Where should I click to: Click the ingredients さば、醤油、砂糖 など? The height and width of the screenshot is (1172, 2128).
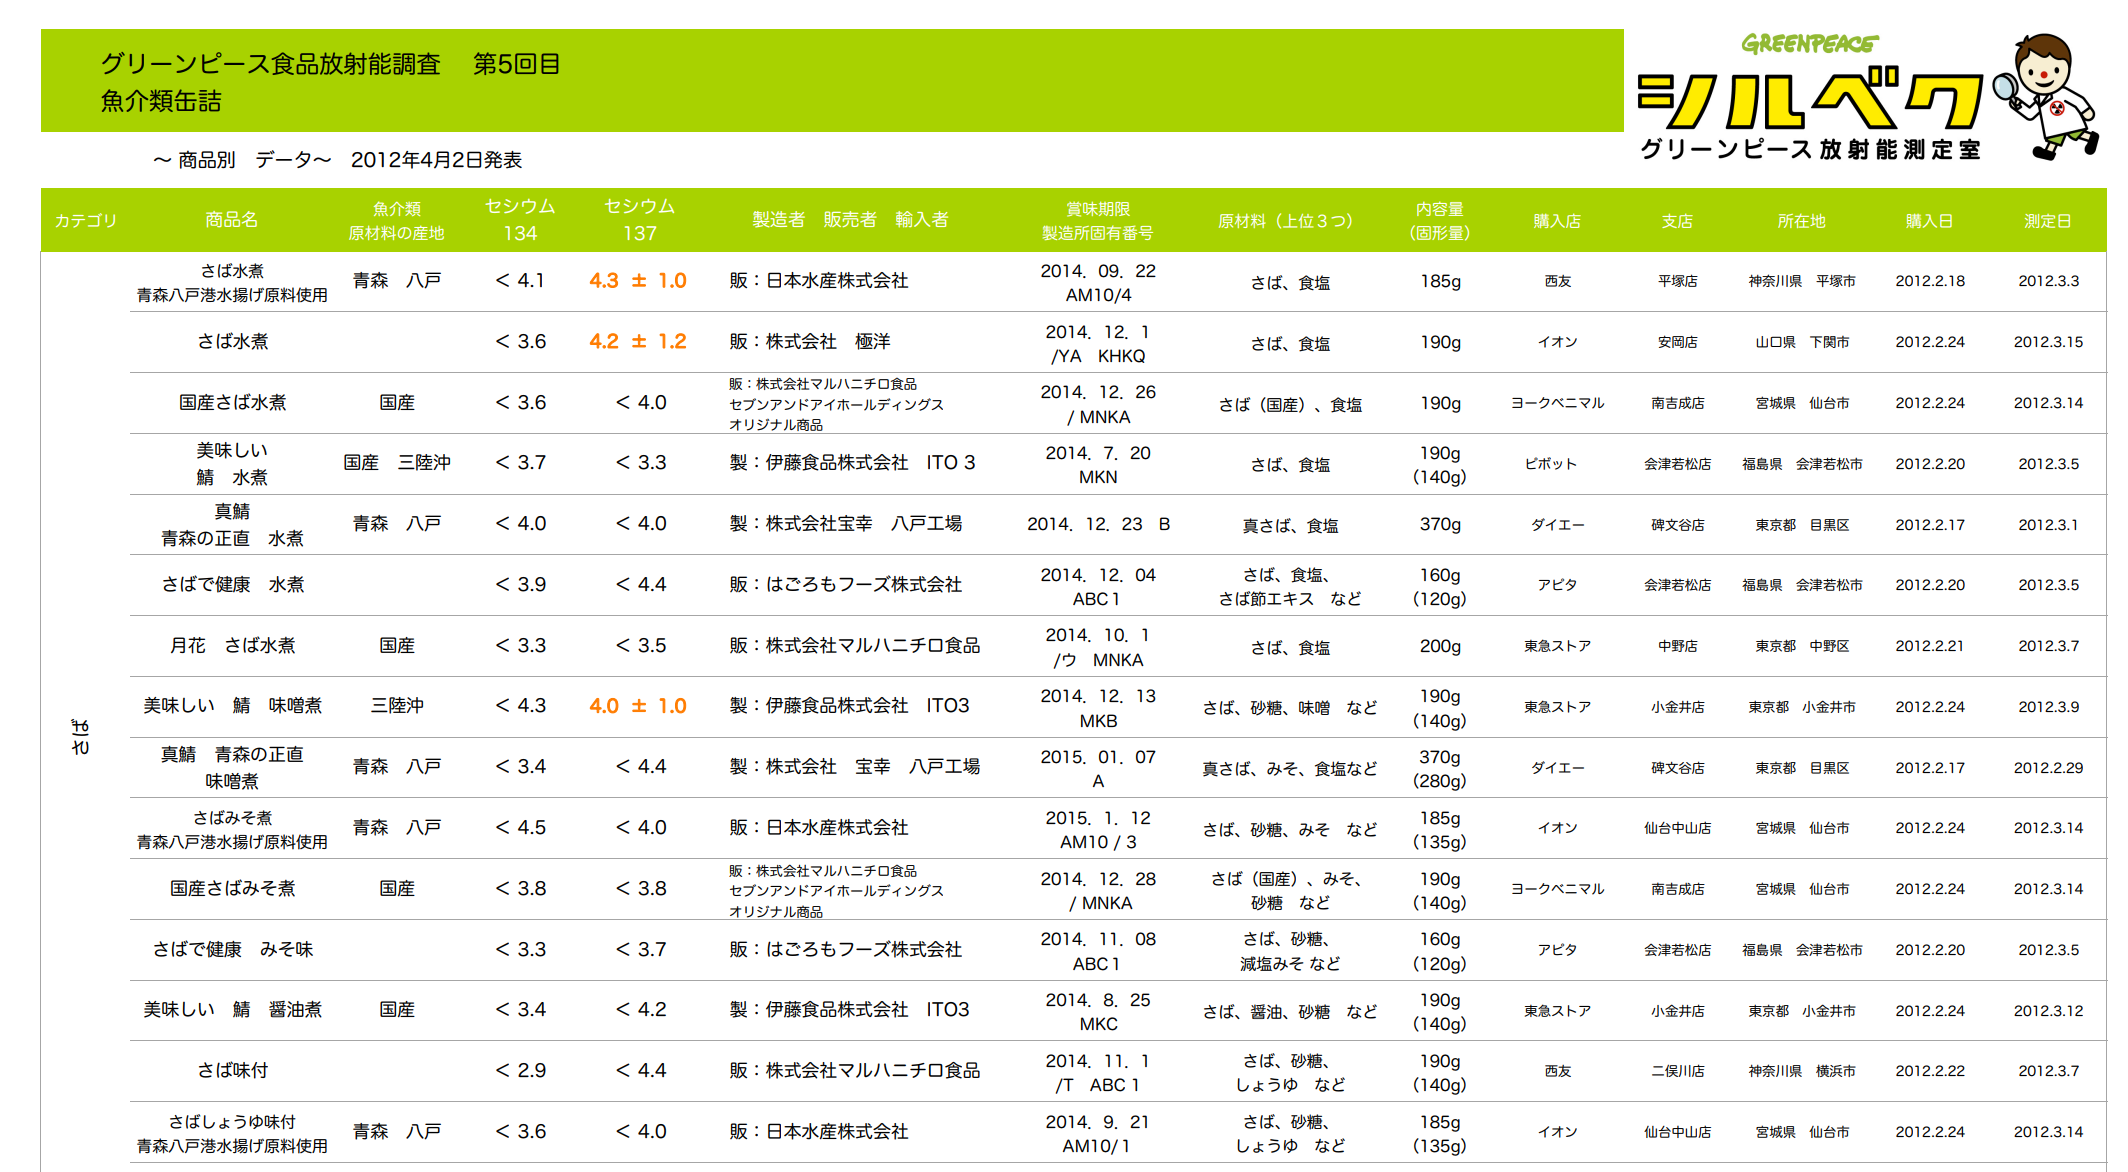pos(1290,1012)
